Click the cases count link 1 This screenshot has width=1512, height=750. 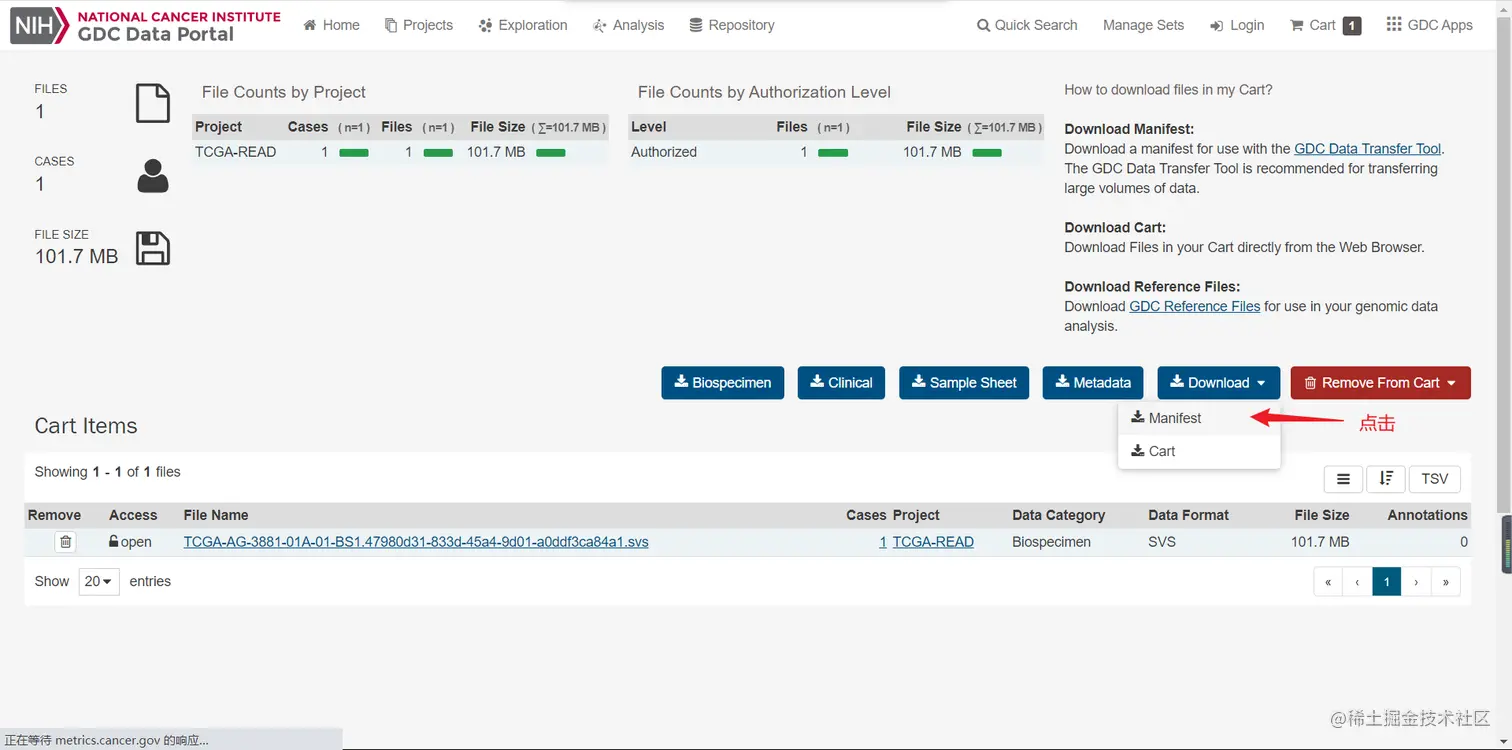click(883, 542)
